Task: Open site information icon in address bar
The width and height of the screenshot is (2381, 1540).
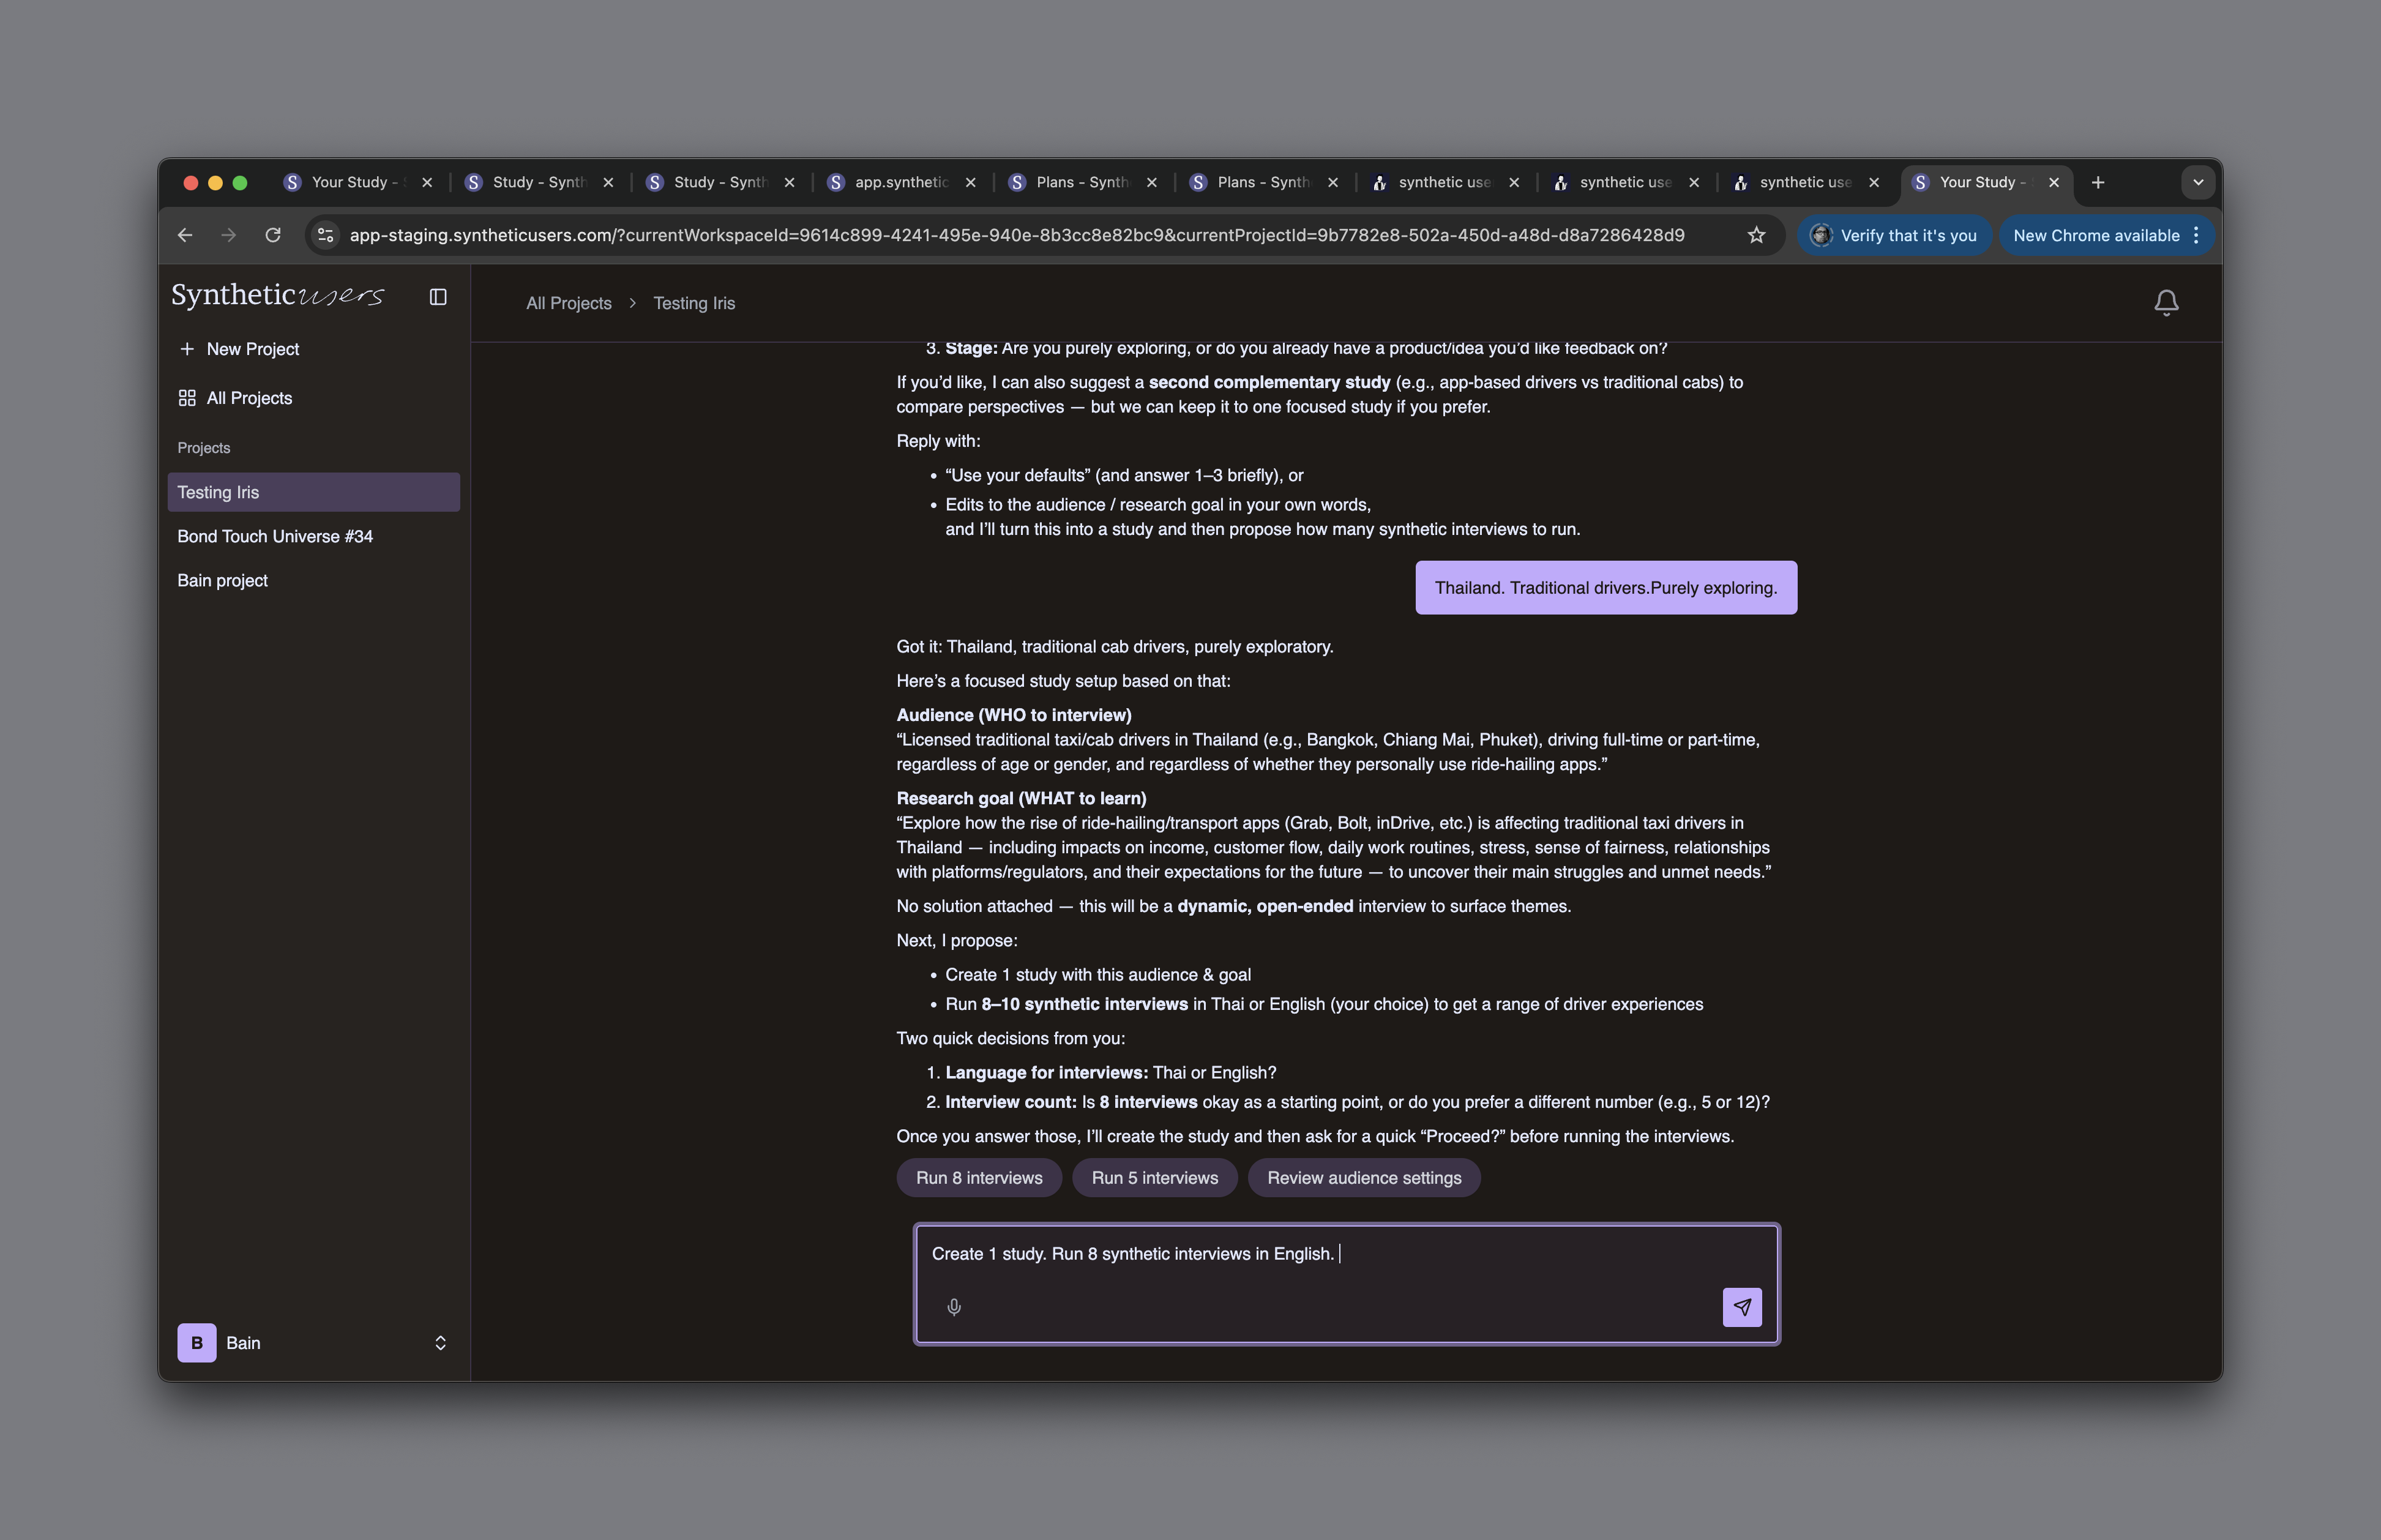Action: (x=325, y=235)
